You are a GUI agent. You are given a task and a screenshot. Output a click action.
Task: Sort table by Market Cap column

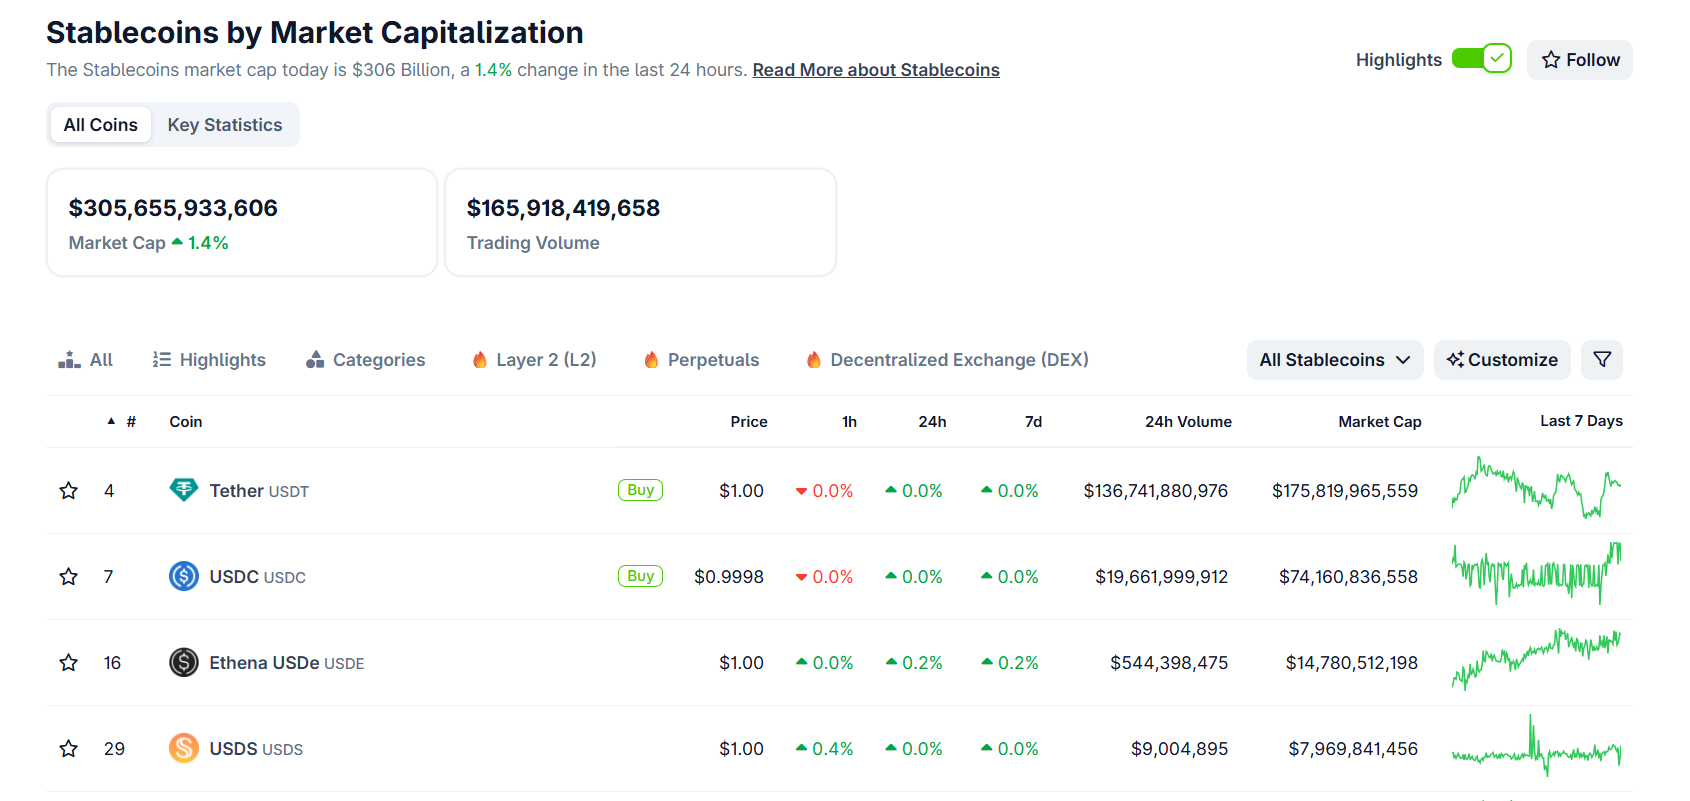[x=1380, y=422]
